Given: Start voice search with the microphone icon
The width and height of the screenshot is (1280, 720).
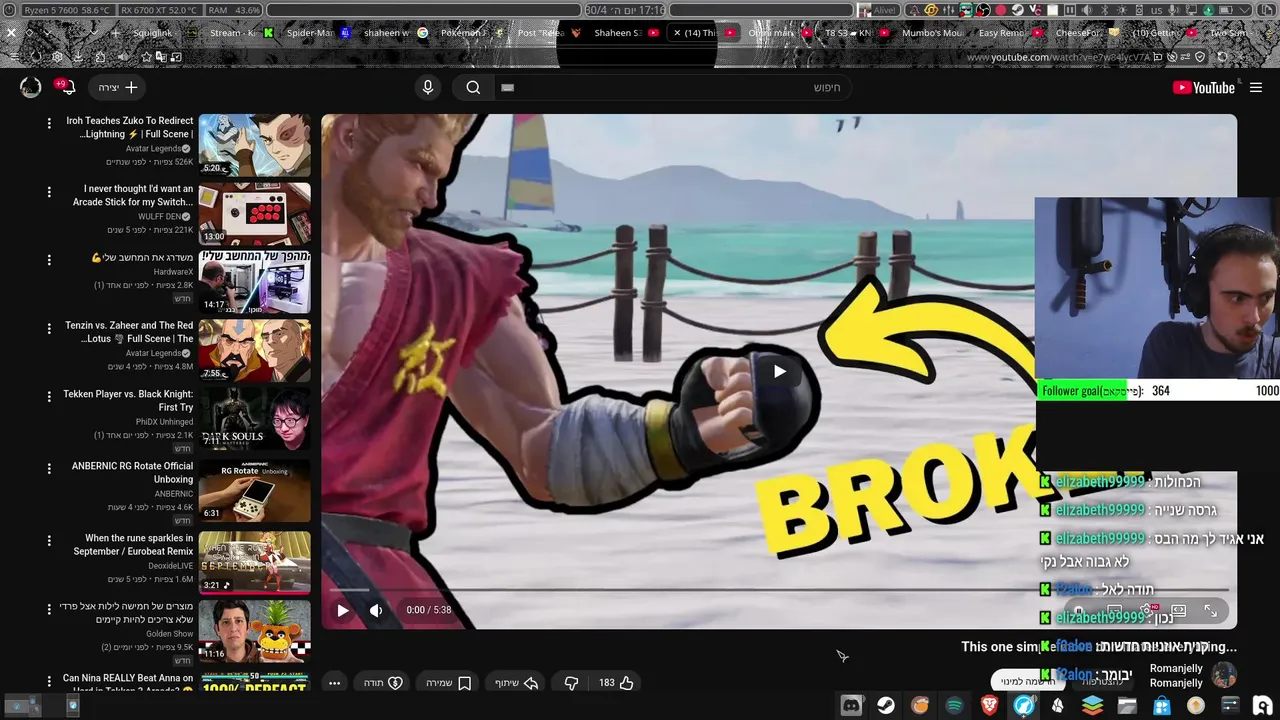Looking at the screenshot, I should click(428, 88).
